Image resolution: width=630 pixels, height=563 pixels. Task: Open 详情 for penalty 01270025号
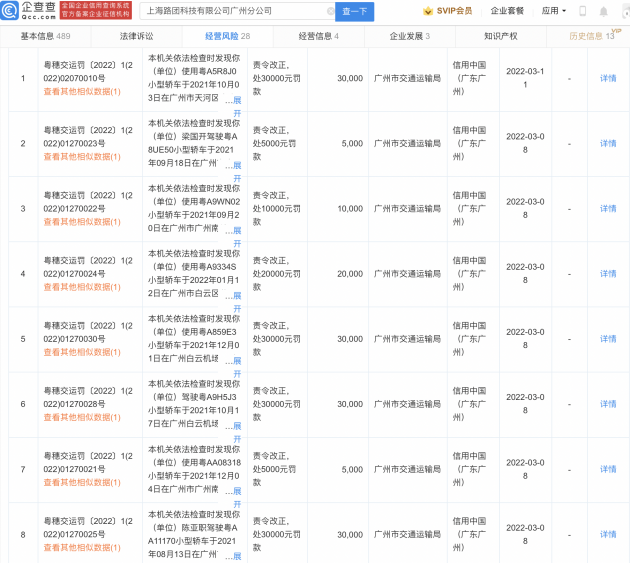608,534
